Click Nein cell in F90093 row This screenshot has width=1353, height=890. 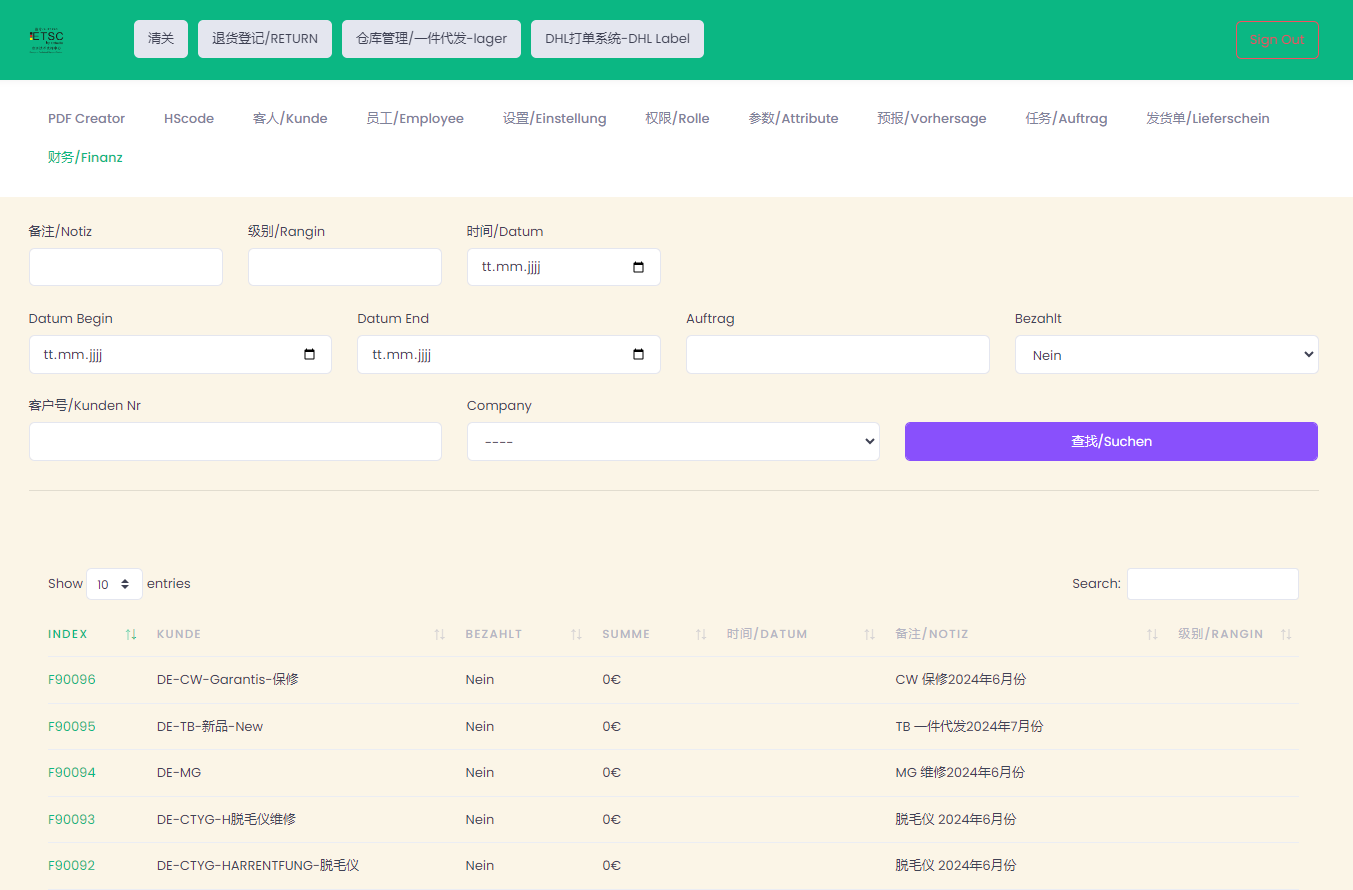point(480,819)
